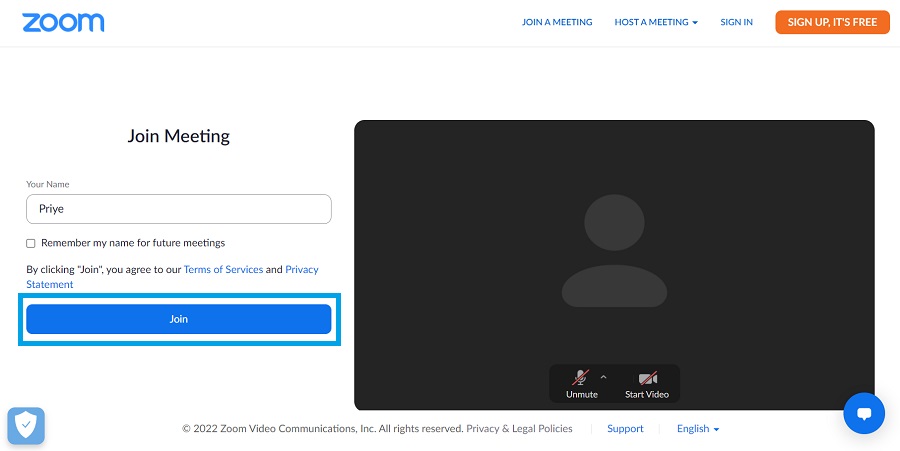Open the Terms of Services link
The width and height of the screenshot is (900, 451).
pos(223,269)
